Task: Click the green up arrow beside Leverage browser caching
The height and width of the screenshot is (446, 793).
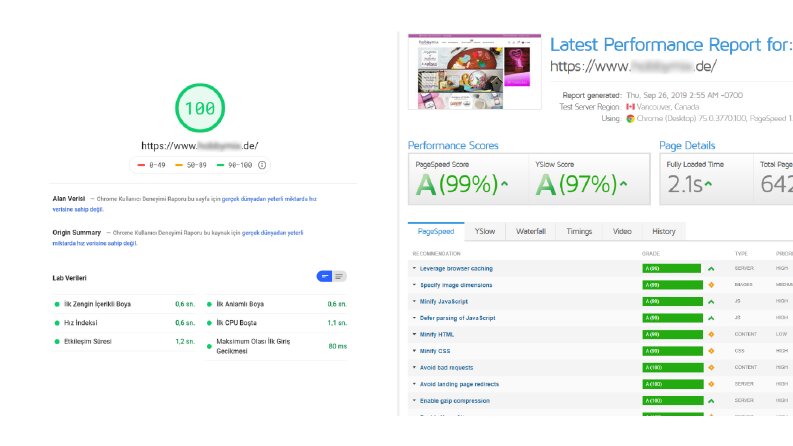Action: tap(711, 269)
